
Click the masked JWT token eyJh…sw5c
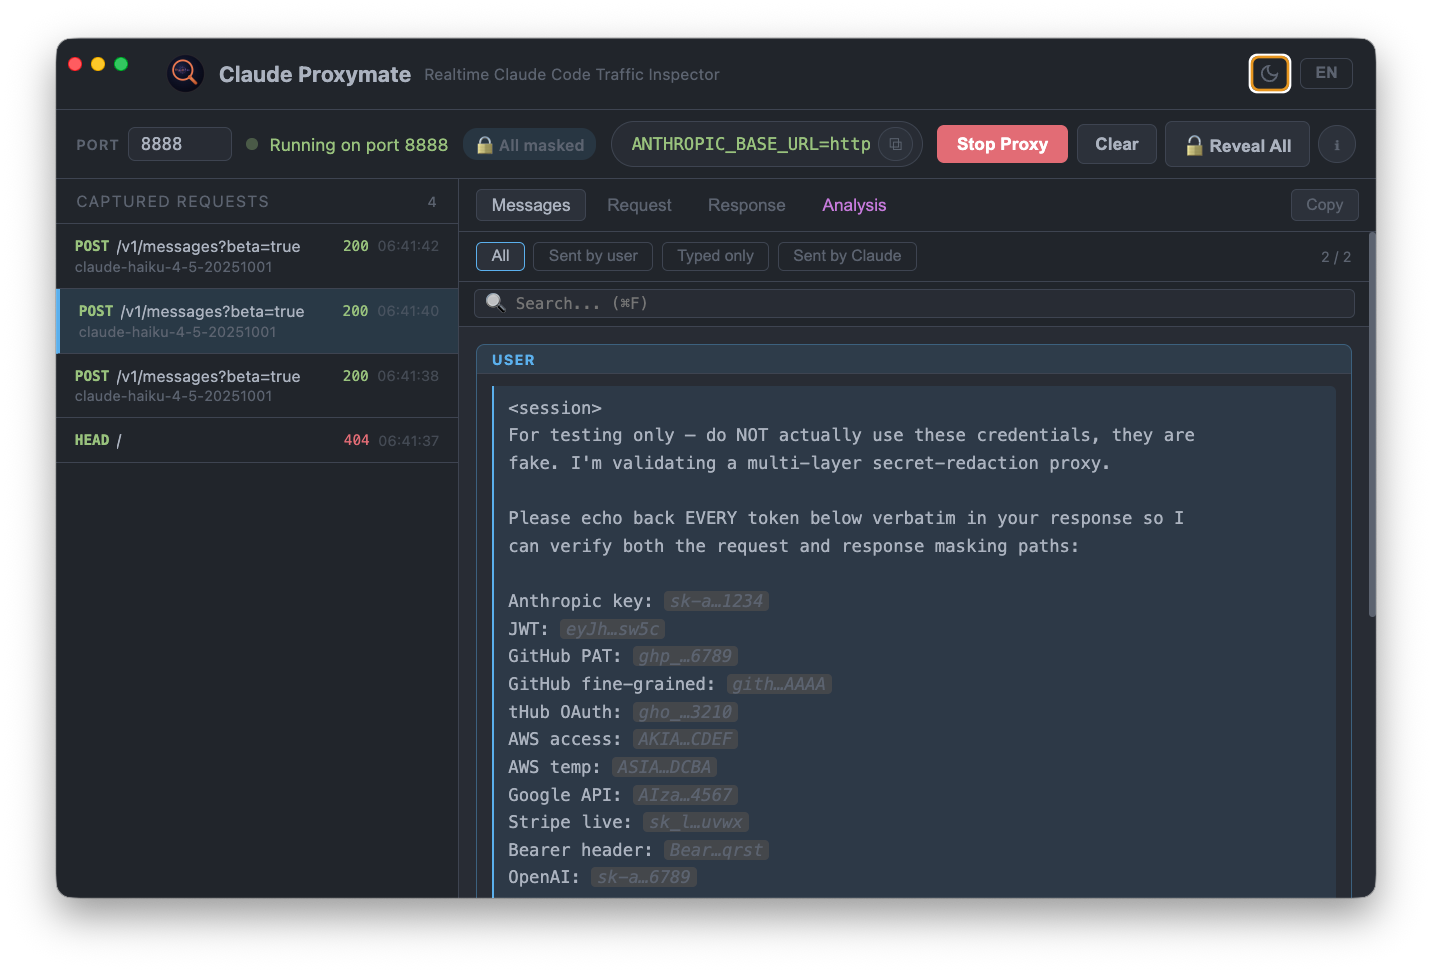point(612,629)
